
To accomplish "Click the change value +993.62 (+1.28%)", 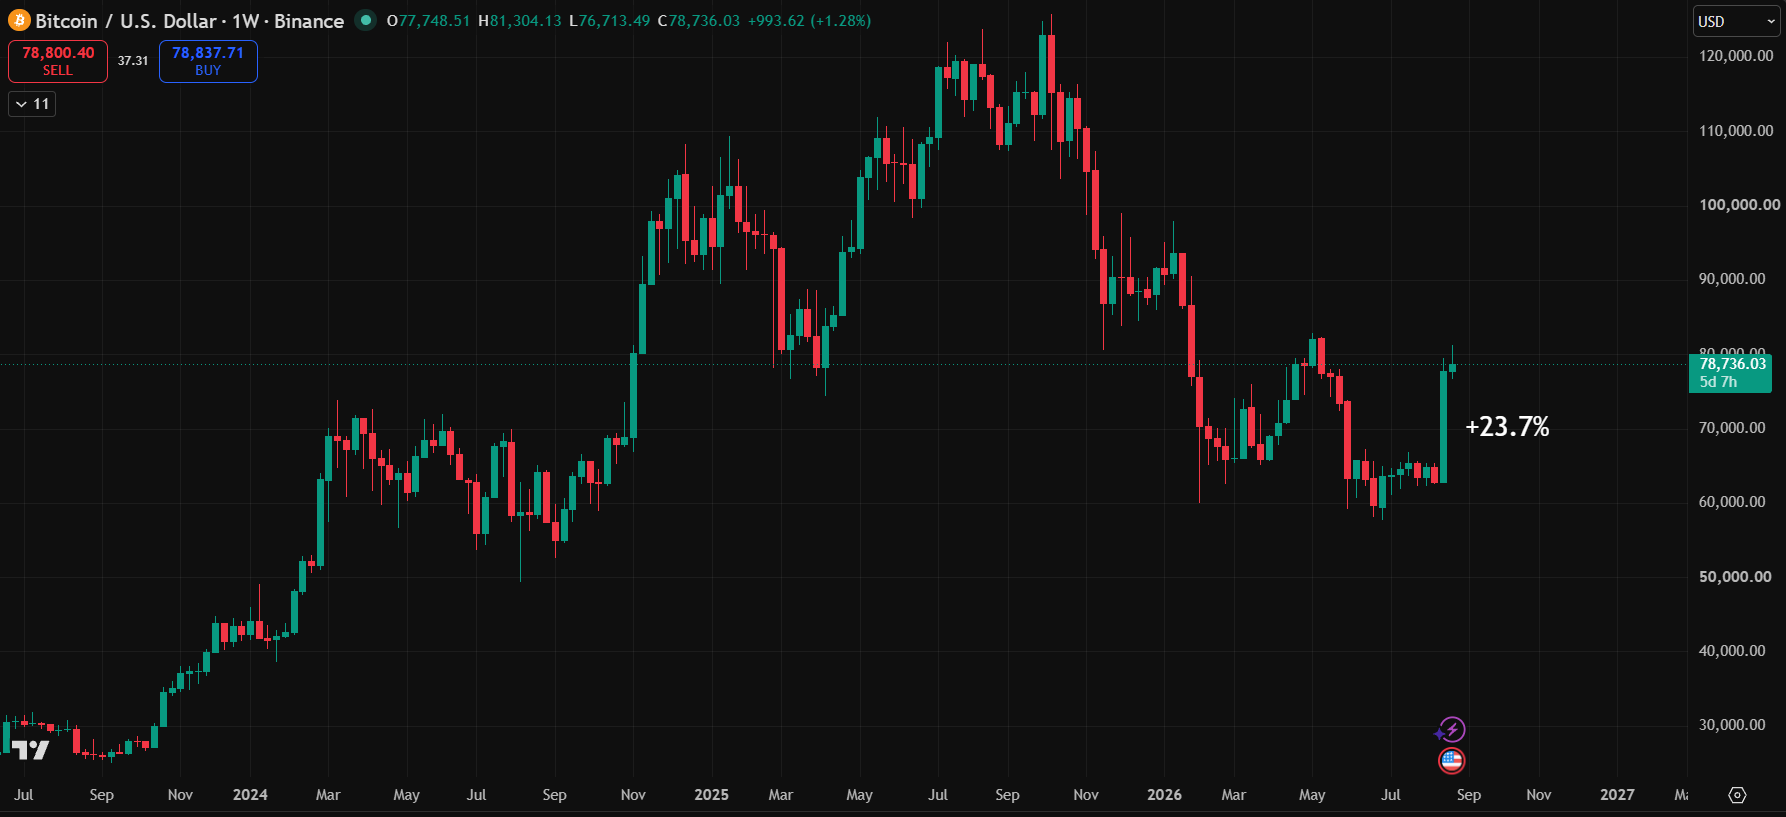I will point(810,21).
